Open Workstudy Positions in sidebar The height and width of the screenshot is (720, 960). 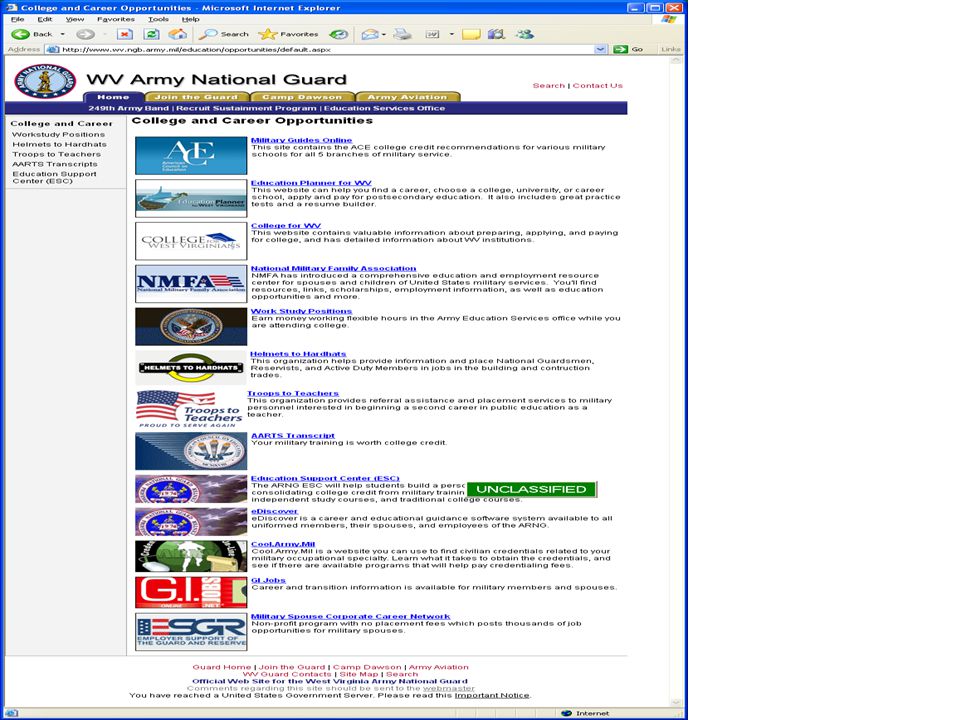point(58,135)
